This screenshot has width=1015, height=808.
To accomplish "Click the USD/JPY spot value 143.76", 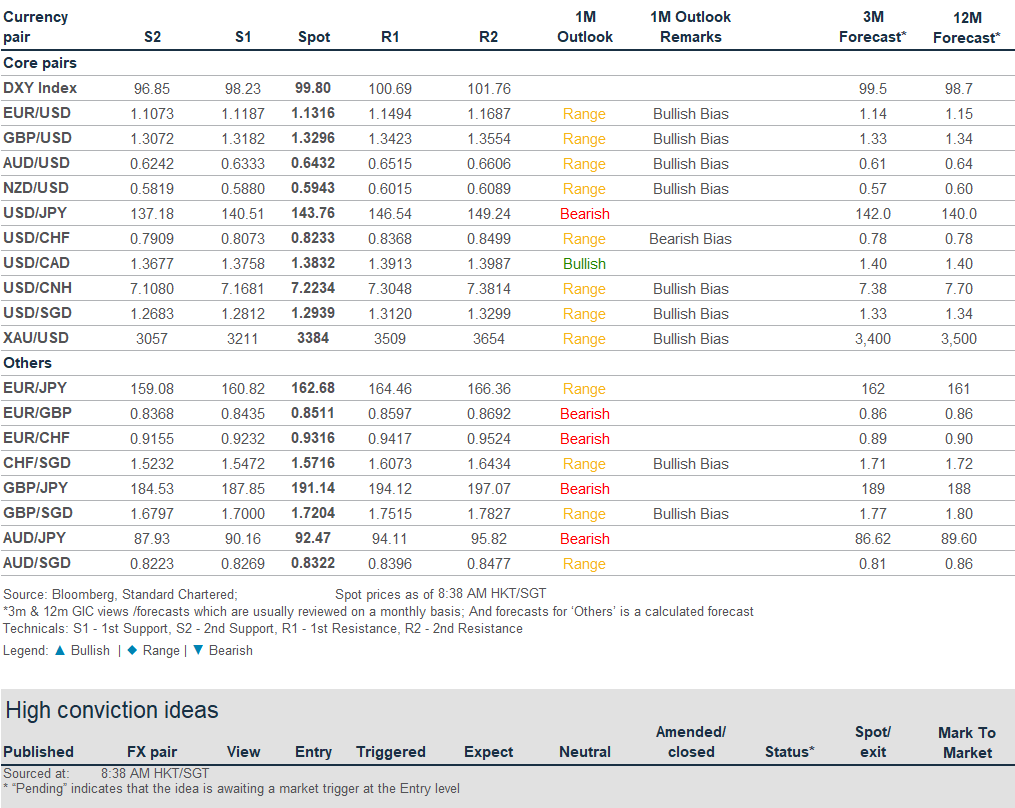I will (313, 212).
